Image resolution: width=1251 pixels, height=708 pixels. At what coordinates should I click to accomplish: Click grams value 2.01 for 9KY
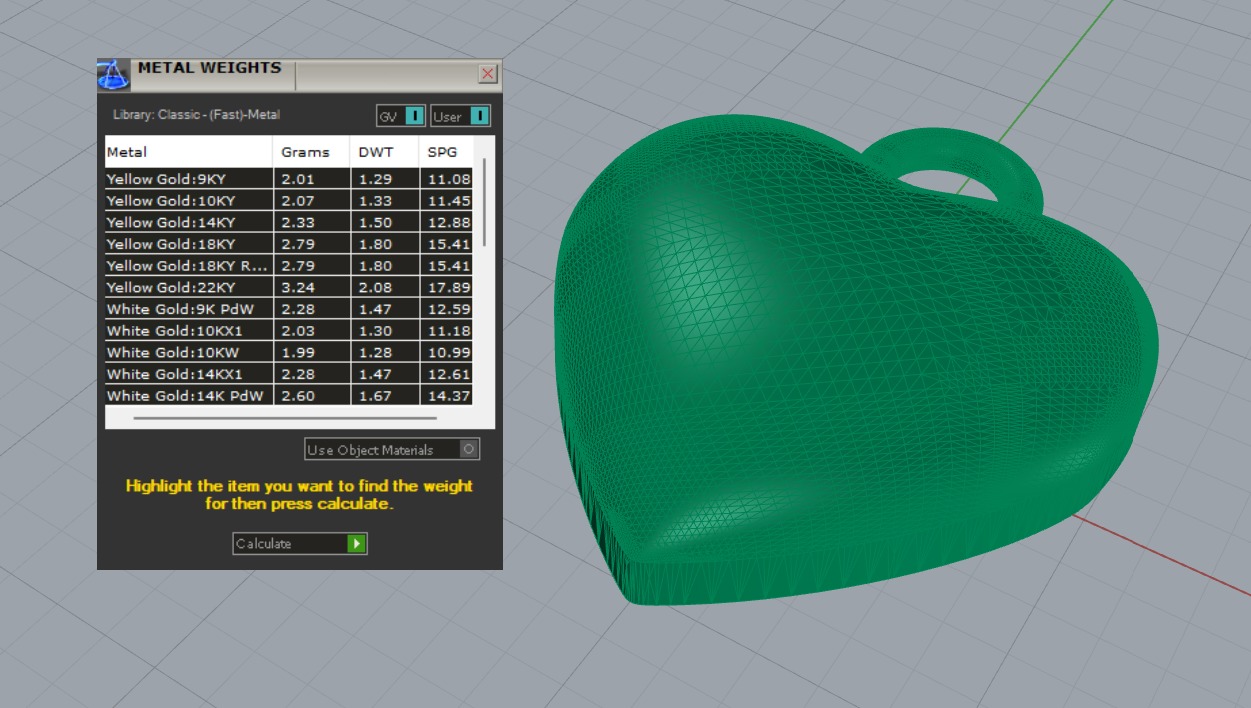[x=296, y=178]
